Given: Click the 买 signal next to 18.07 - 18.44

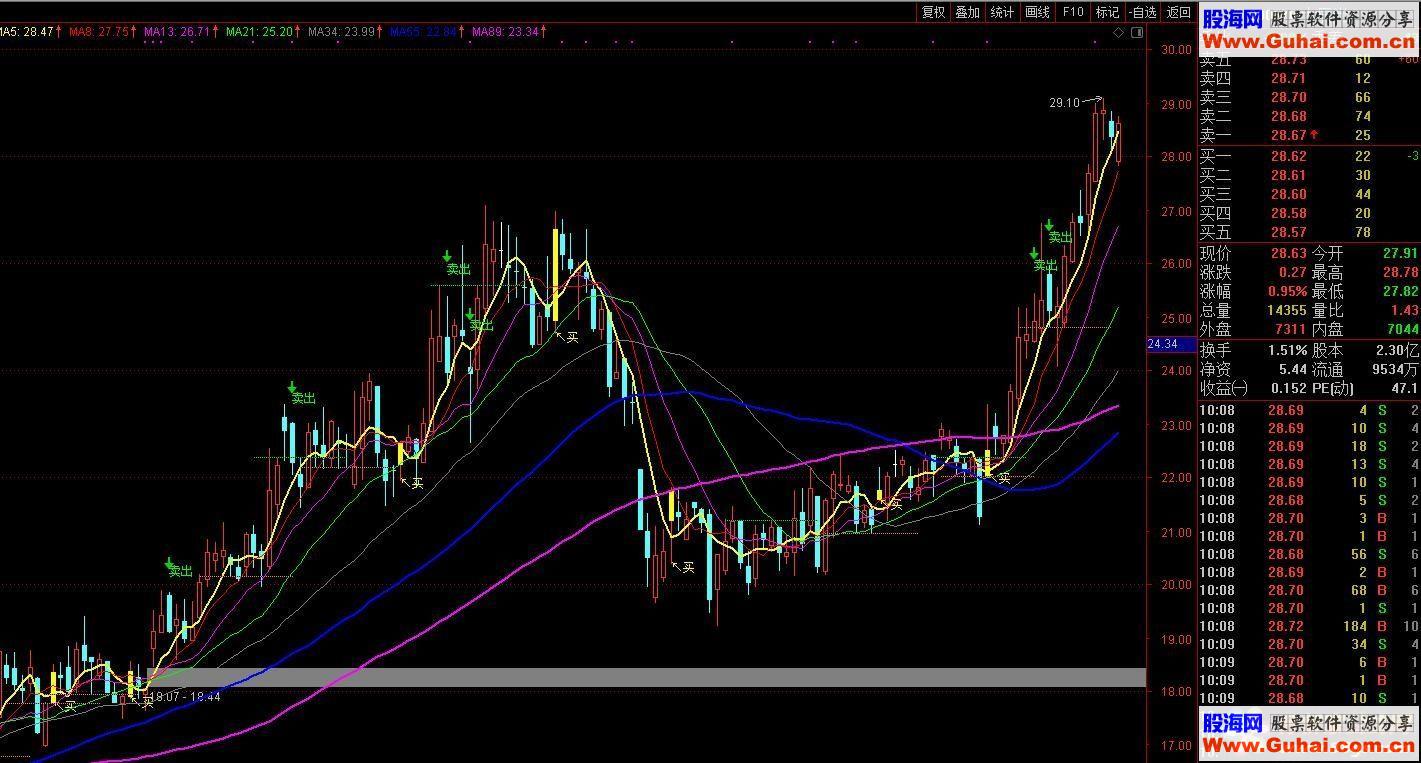Looking at the screenshot, I should click(148, 701).
